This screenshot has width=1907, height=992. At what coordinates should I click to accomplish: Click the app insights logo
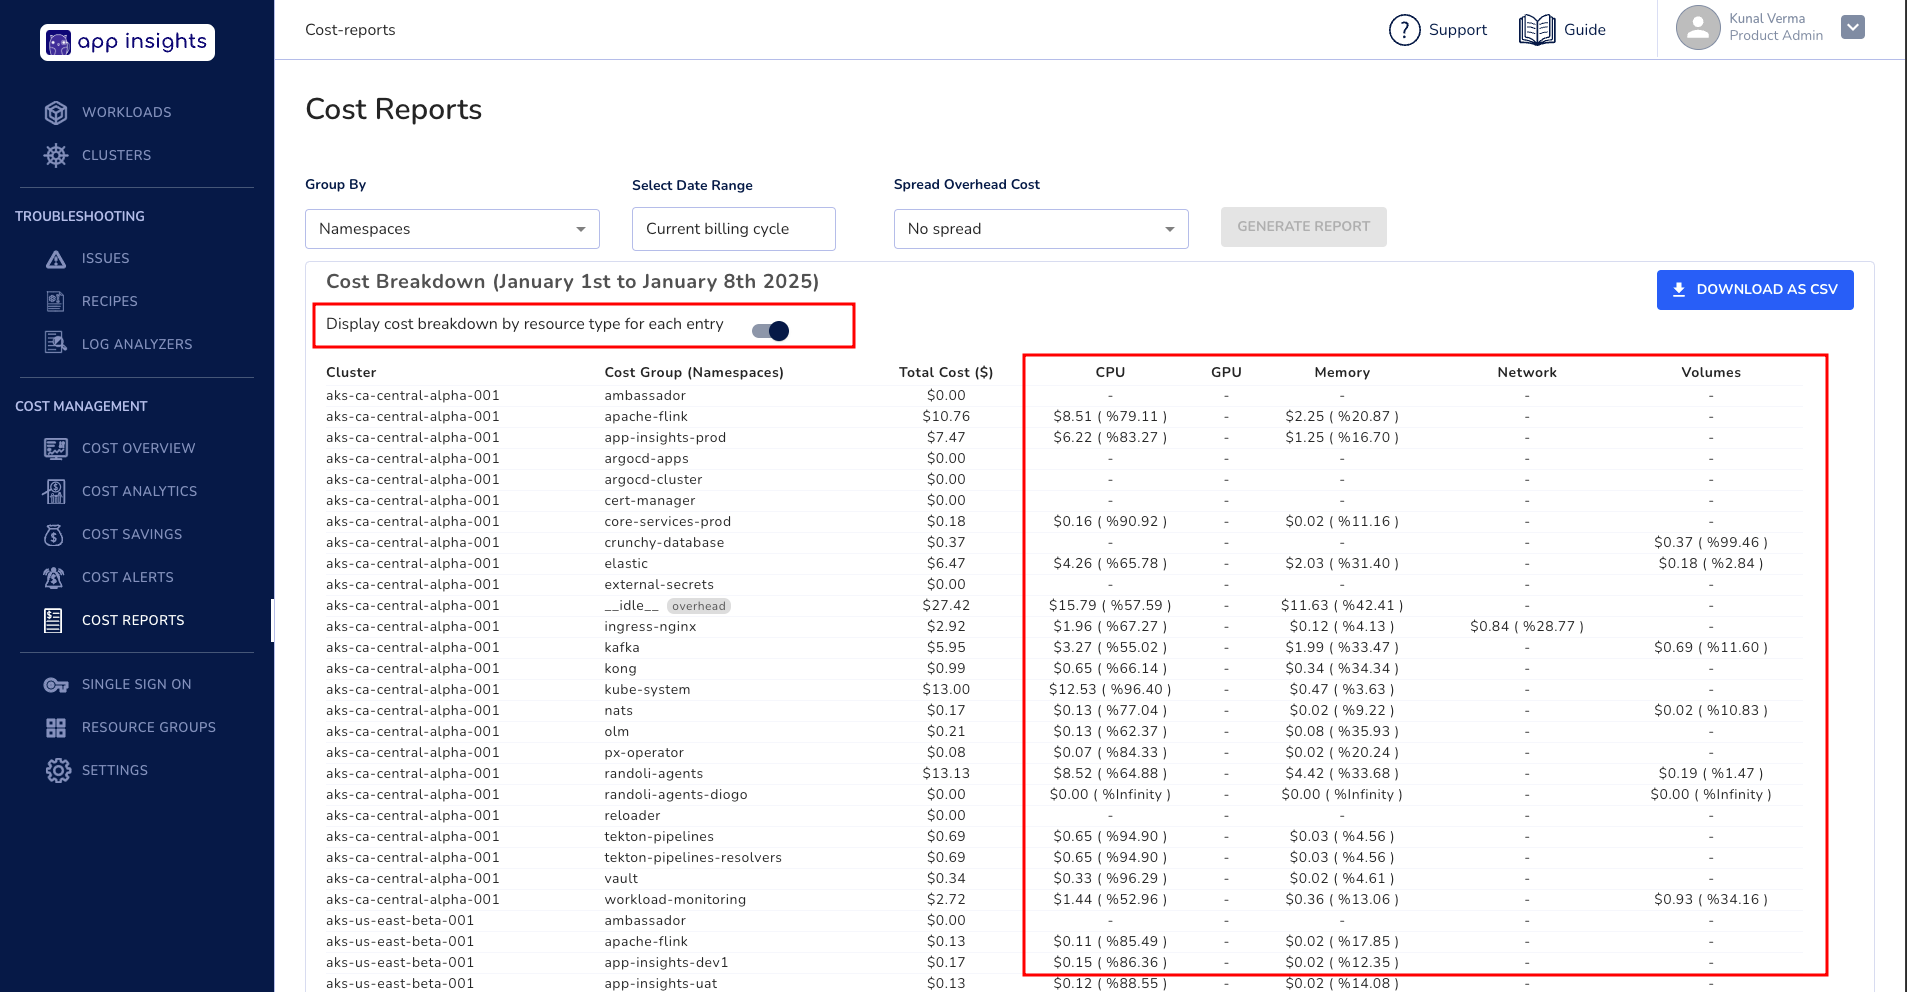(127, 43)
